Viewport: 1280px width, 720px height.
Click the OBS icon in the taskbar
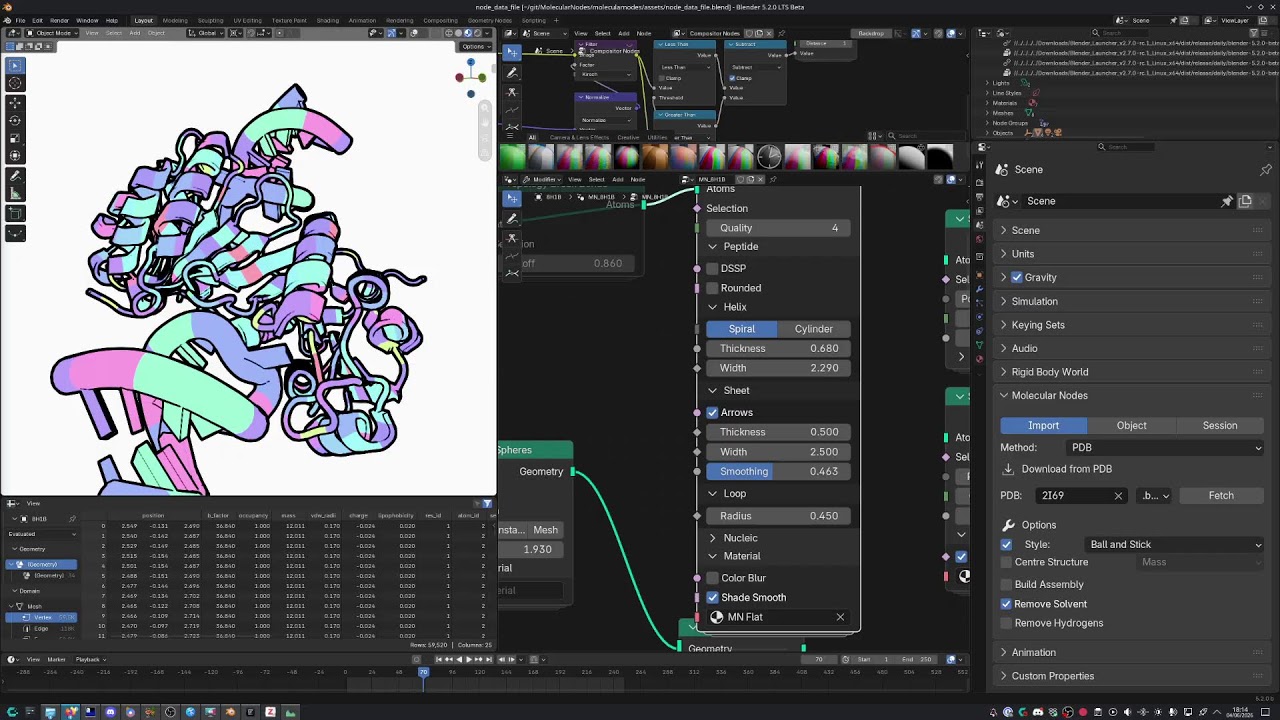coord(170,712)
